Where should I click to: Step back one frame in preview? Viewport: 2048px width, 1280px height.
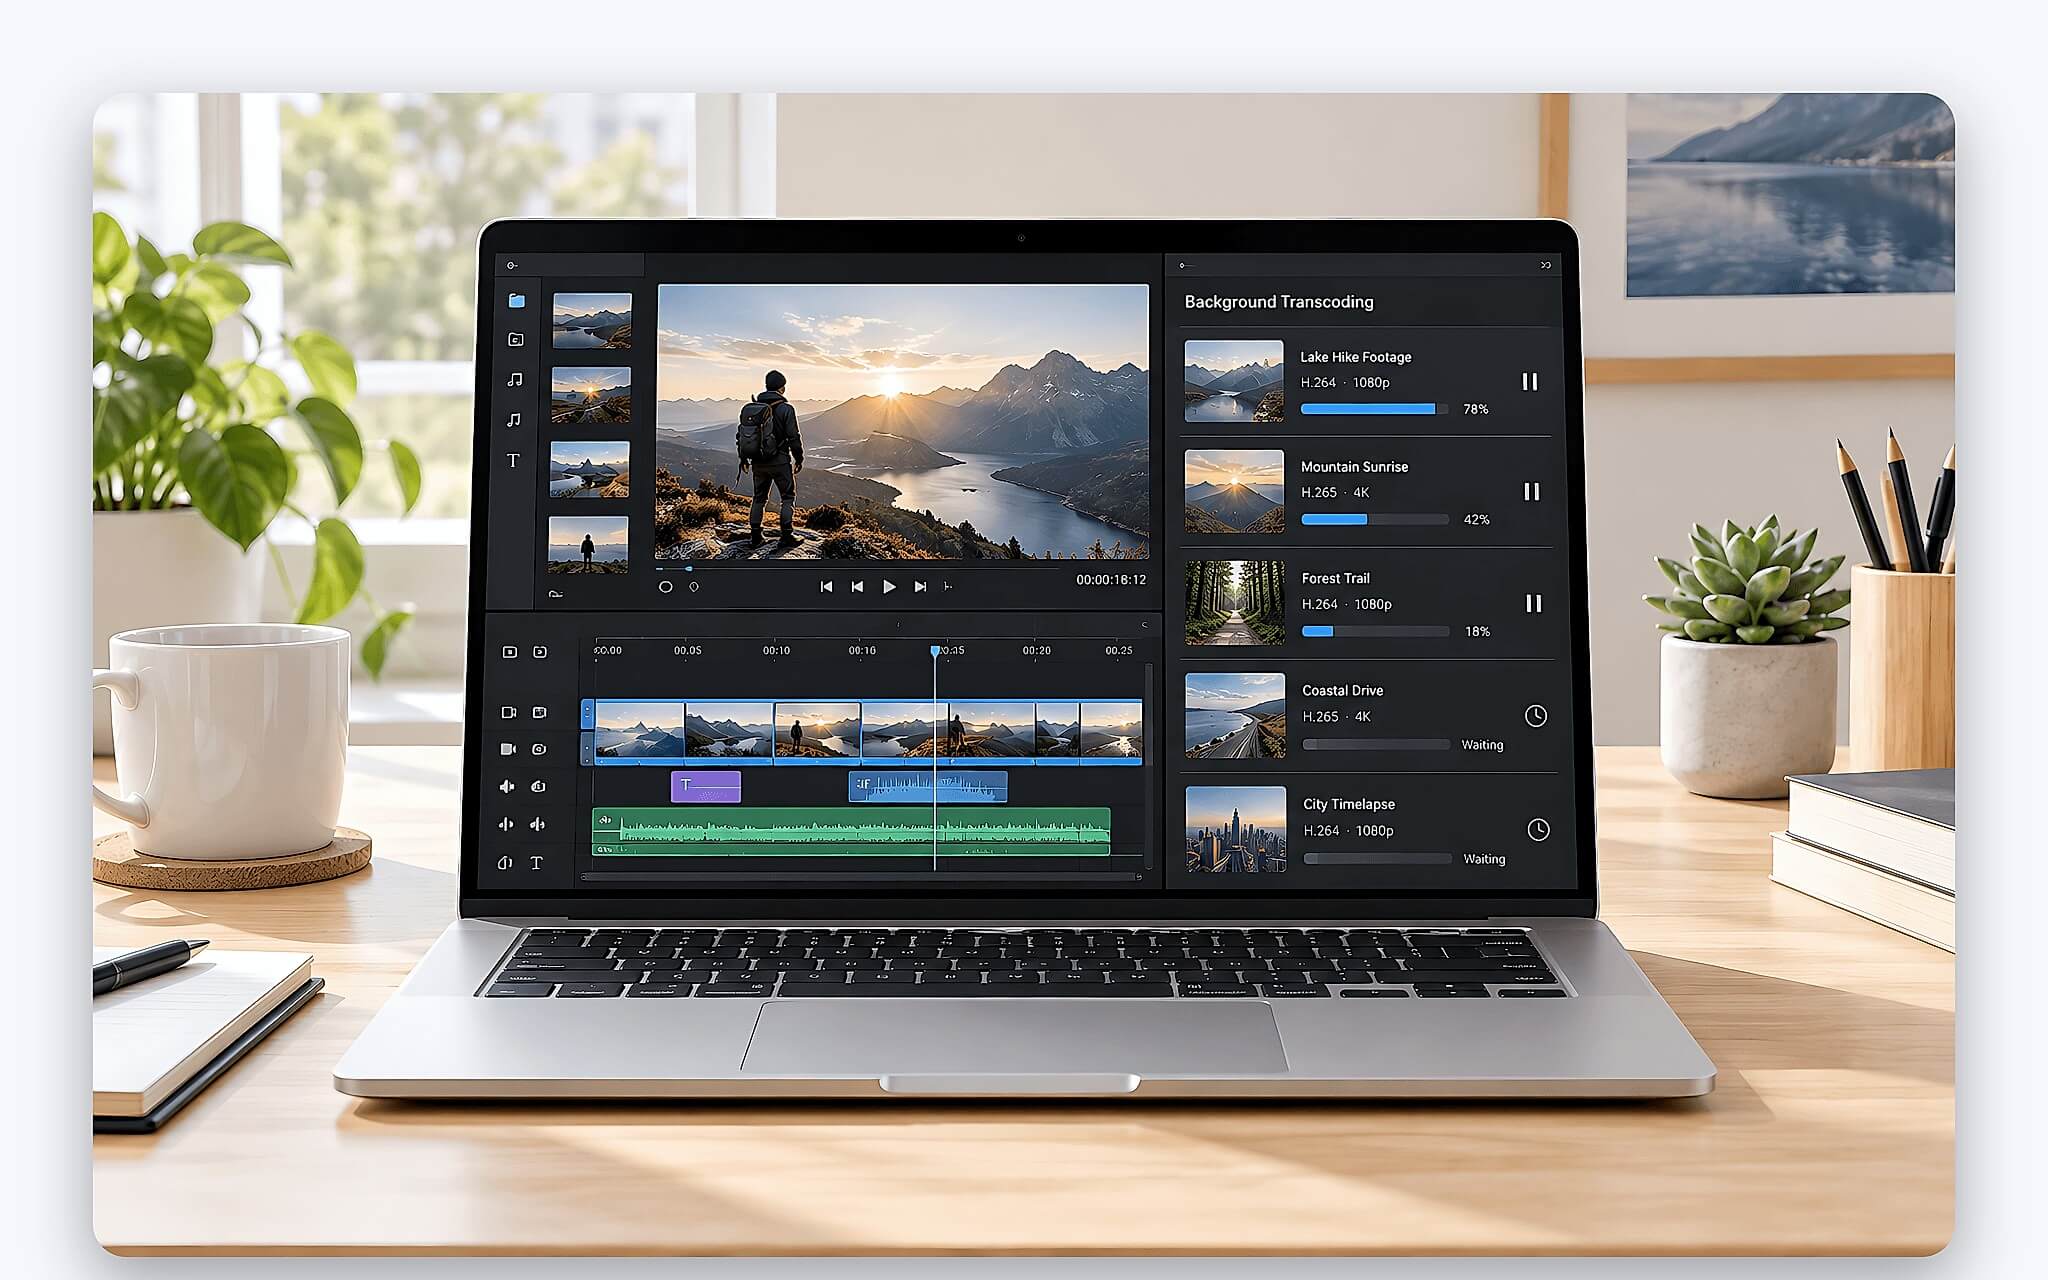coord(857,587)
